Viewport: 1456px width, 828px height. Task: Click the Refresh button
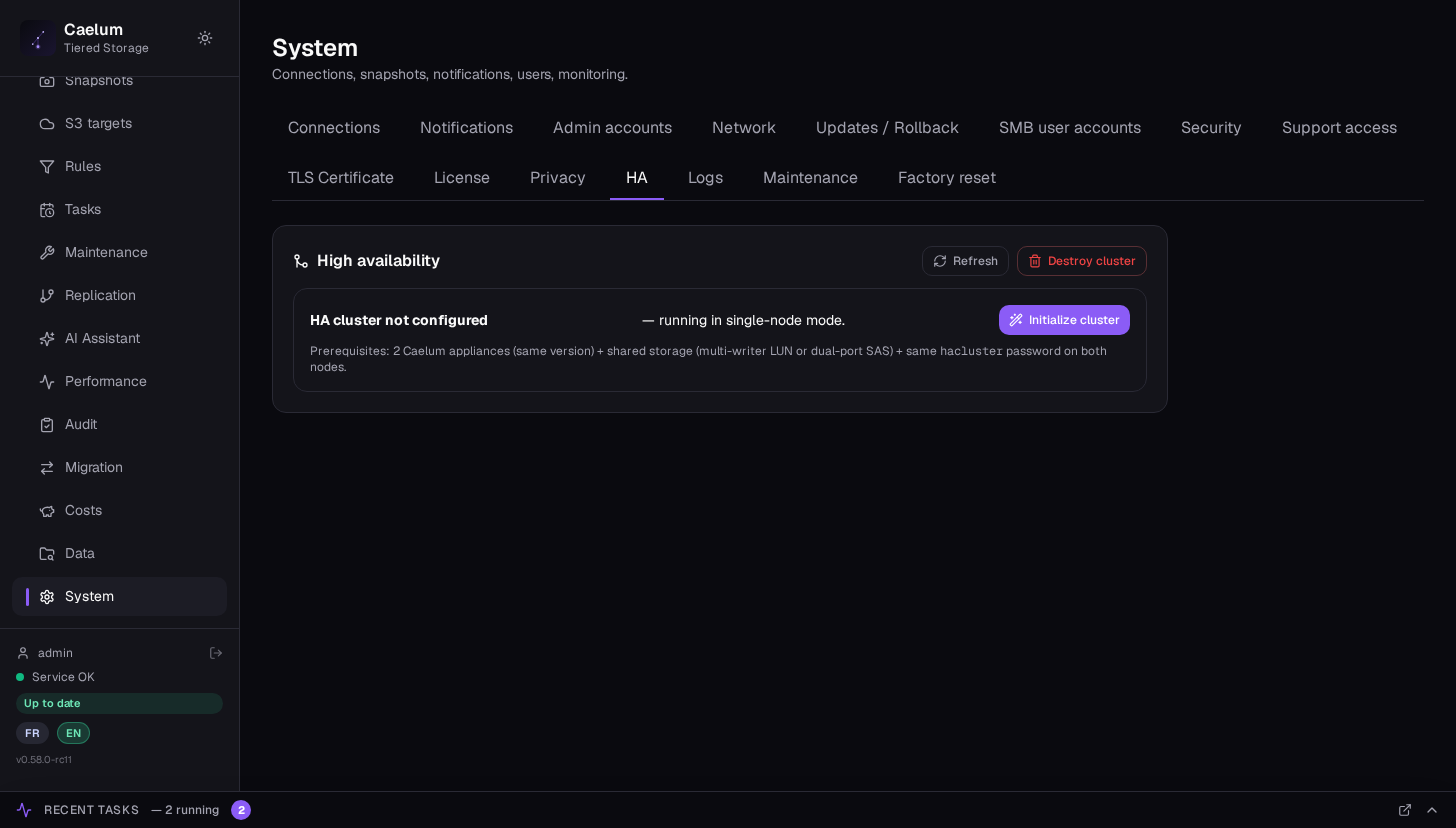965,261
